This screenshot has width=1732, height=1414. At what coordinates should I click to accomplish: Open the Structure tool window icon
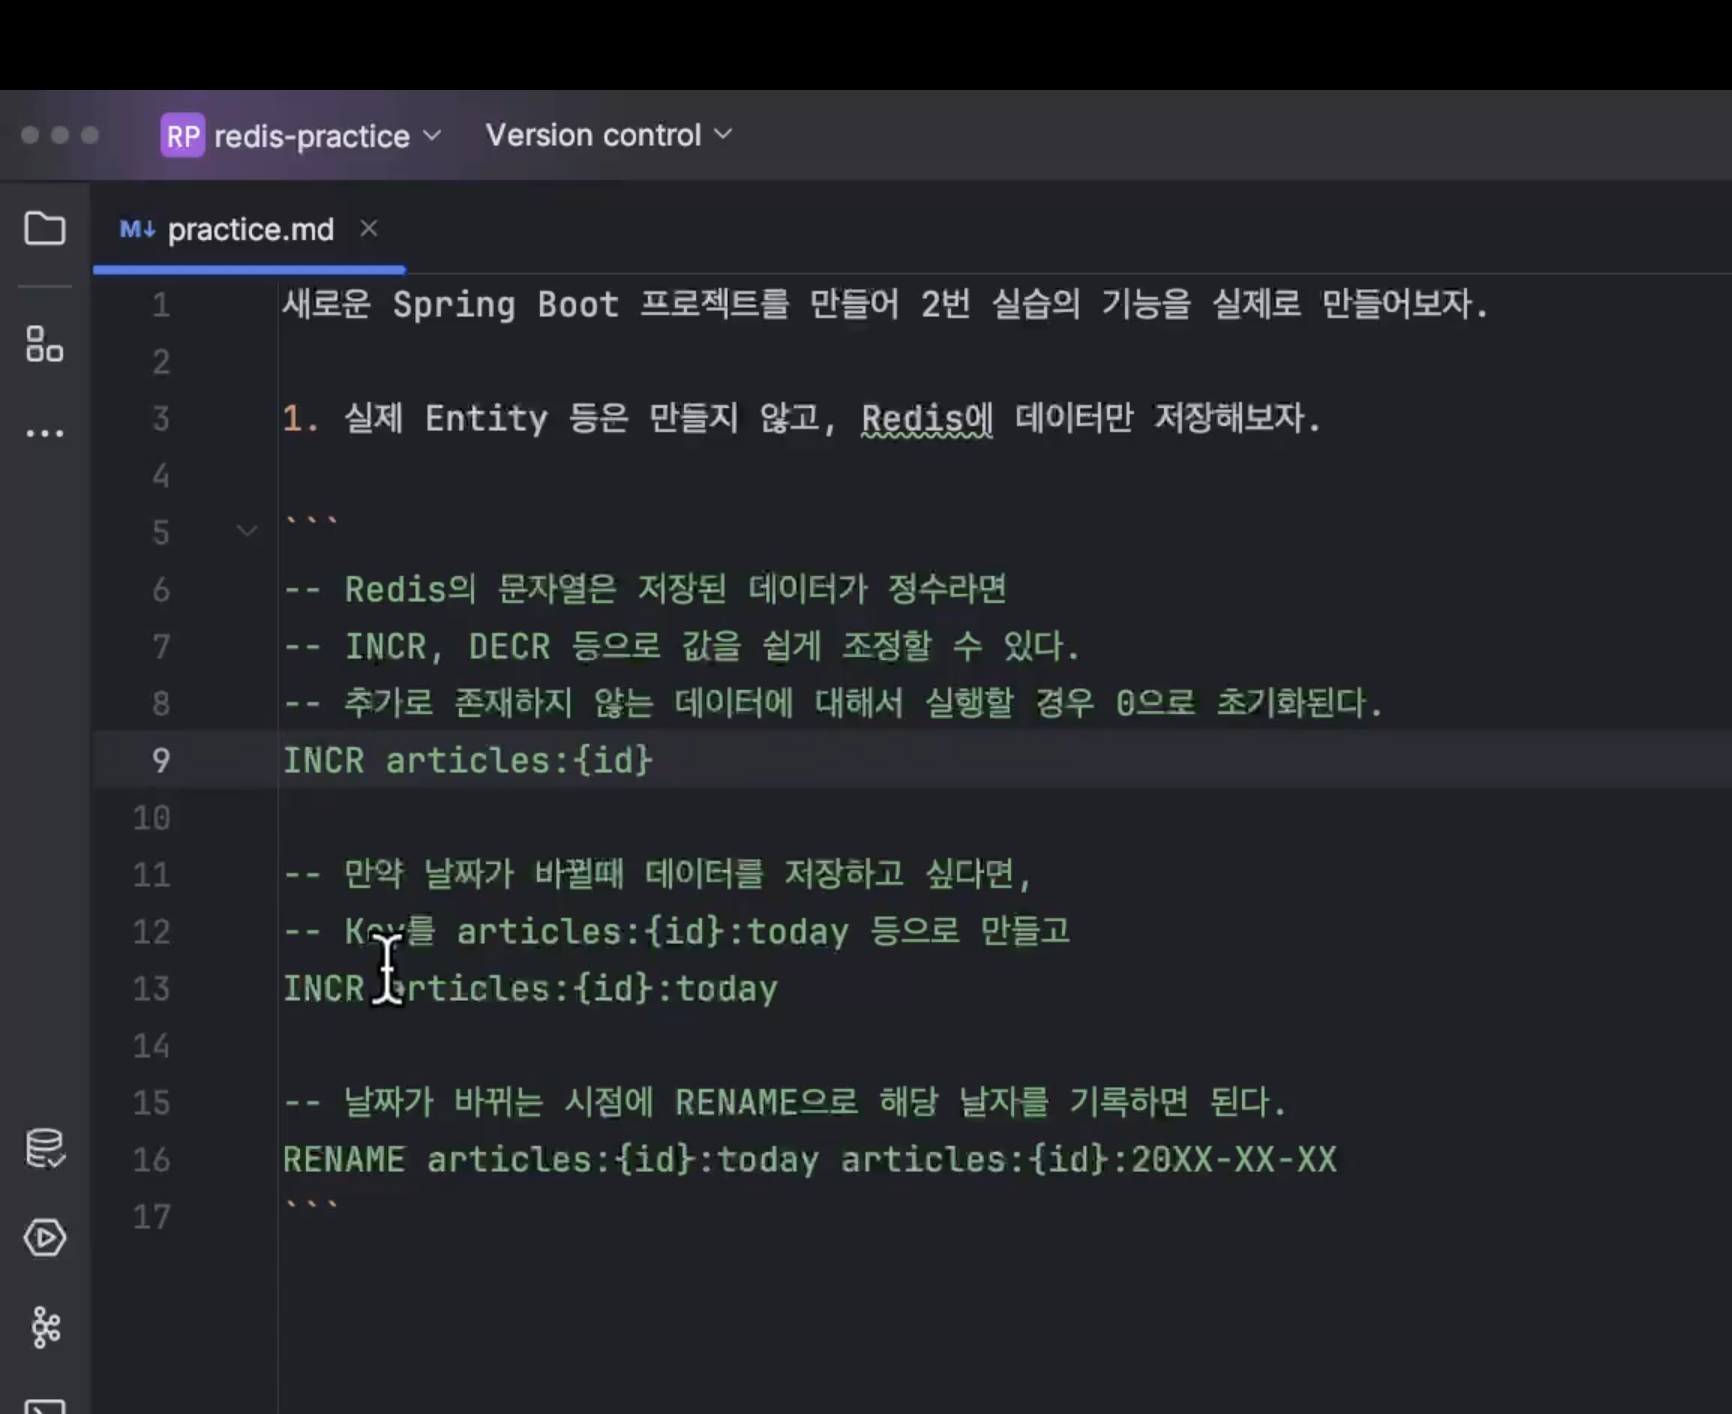point(45,344)
